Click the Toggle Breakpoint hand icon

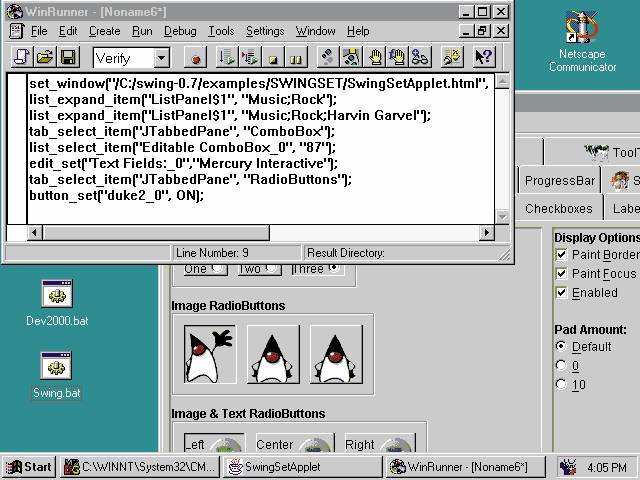[374, 58]
